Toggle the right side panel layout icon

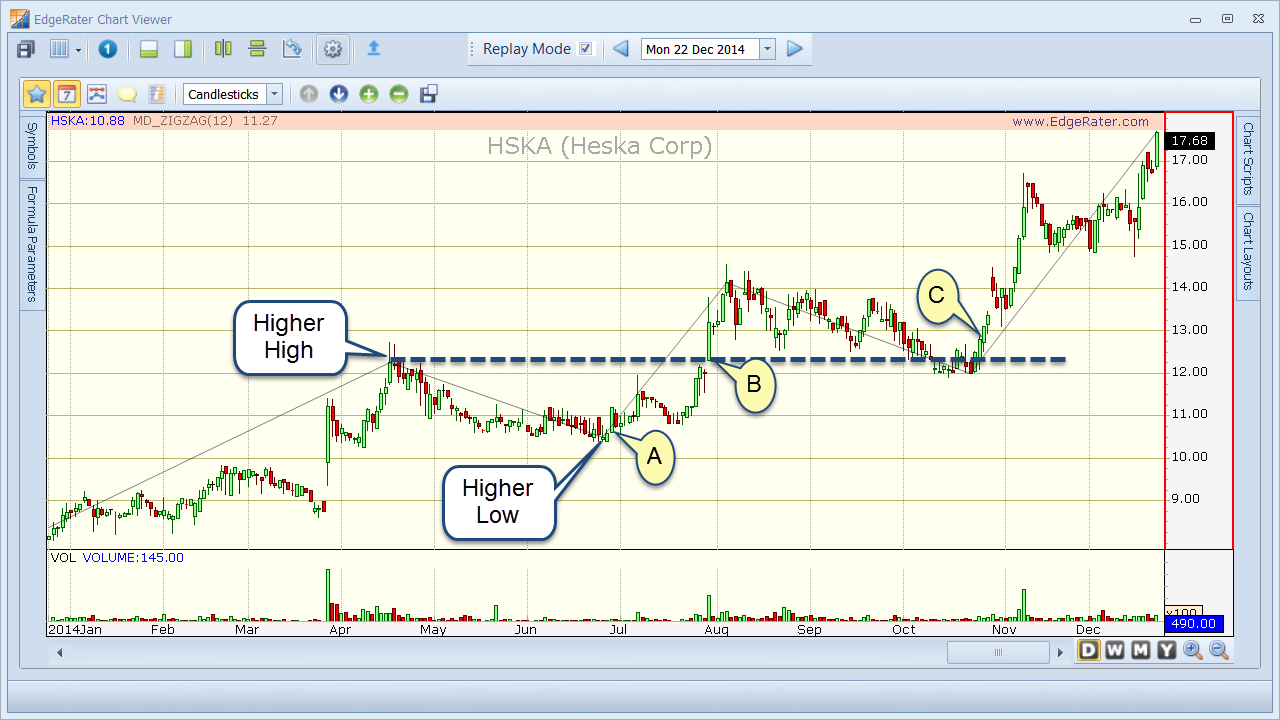183,49
